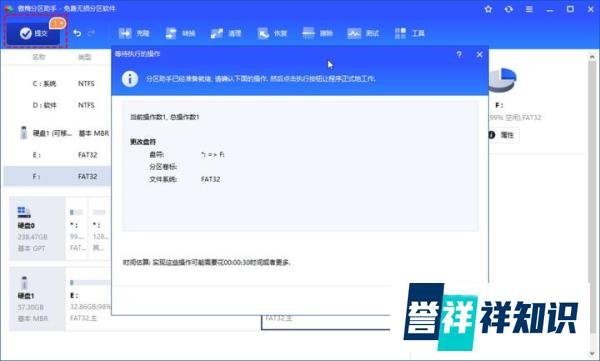Select the C: 系统 partition row
Screen dimensions: 600x361
(x=57, y=83)
